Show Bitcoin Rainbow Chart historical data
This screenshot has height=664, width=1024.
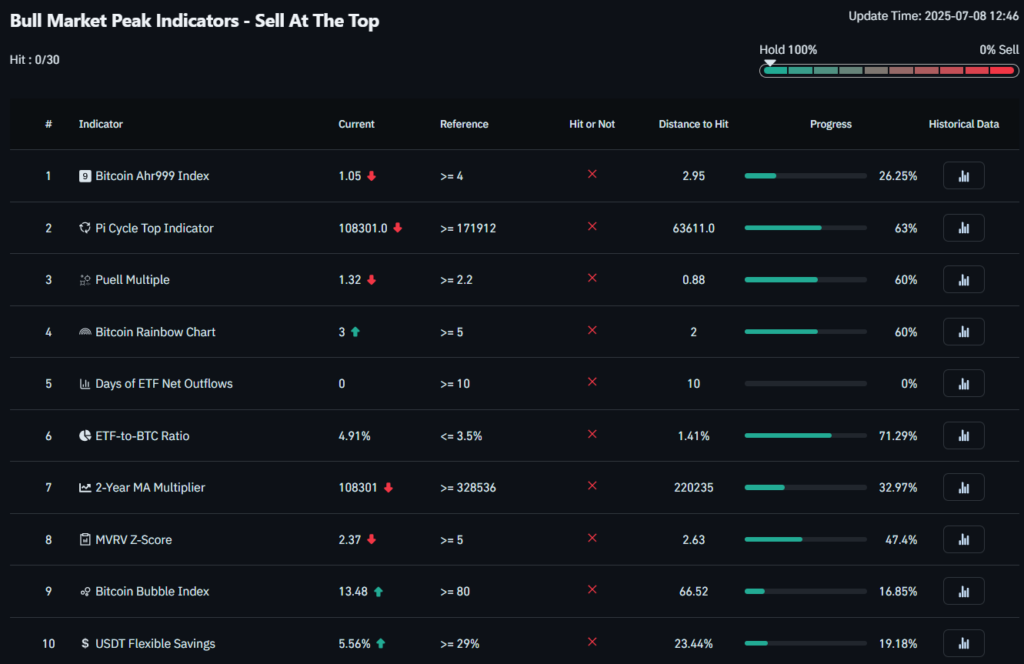963,332
